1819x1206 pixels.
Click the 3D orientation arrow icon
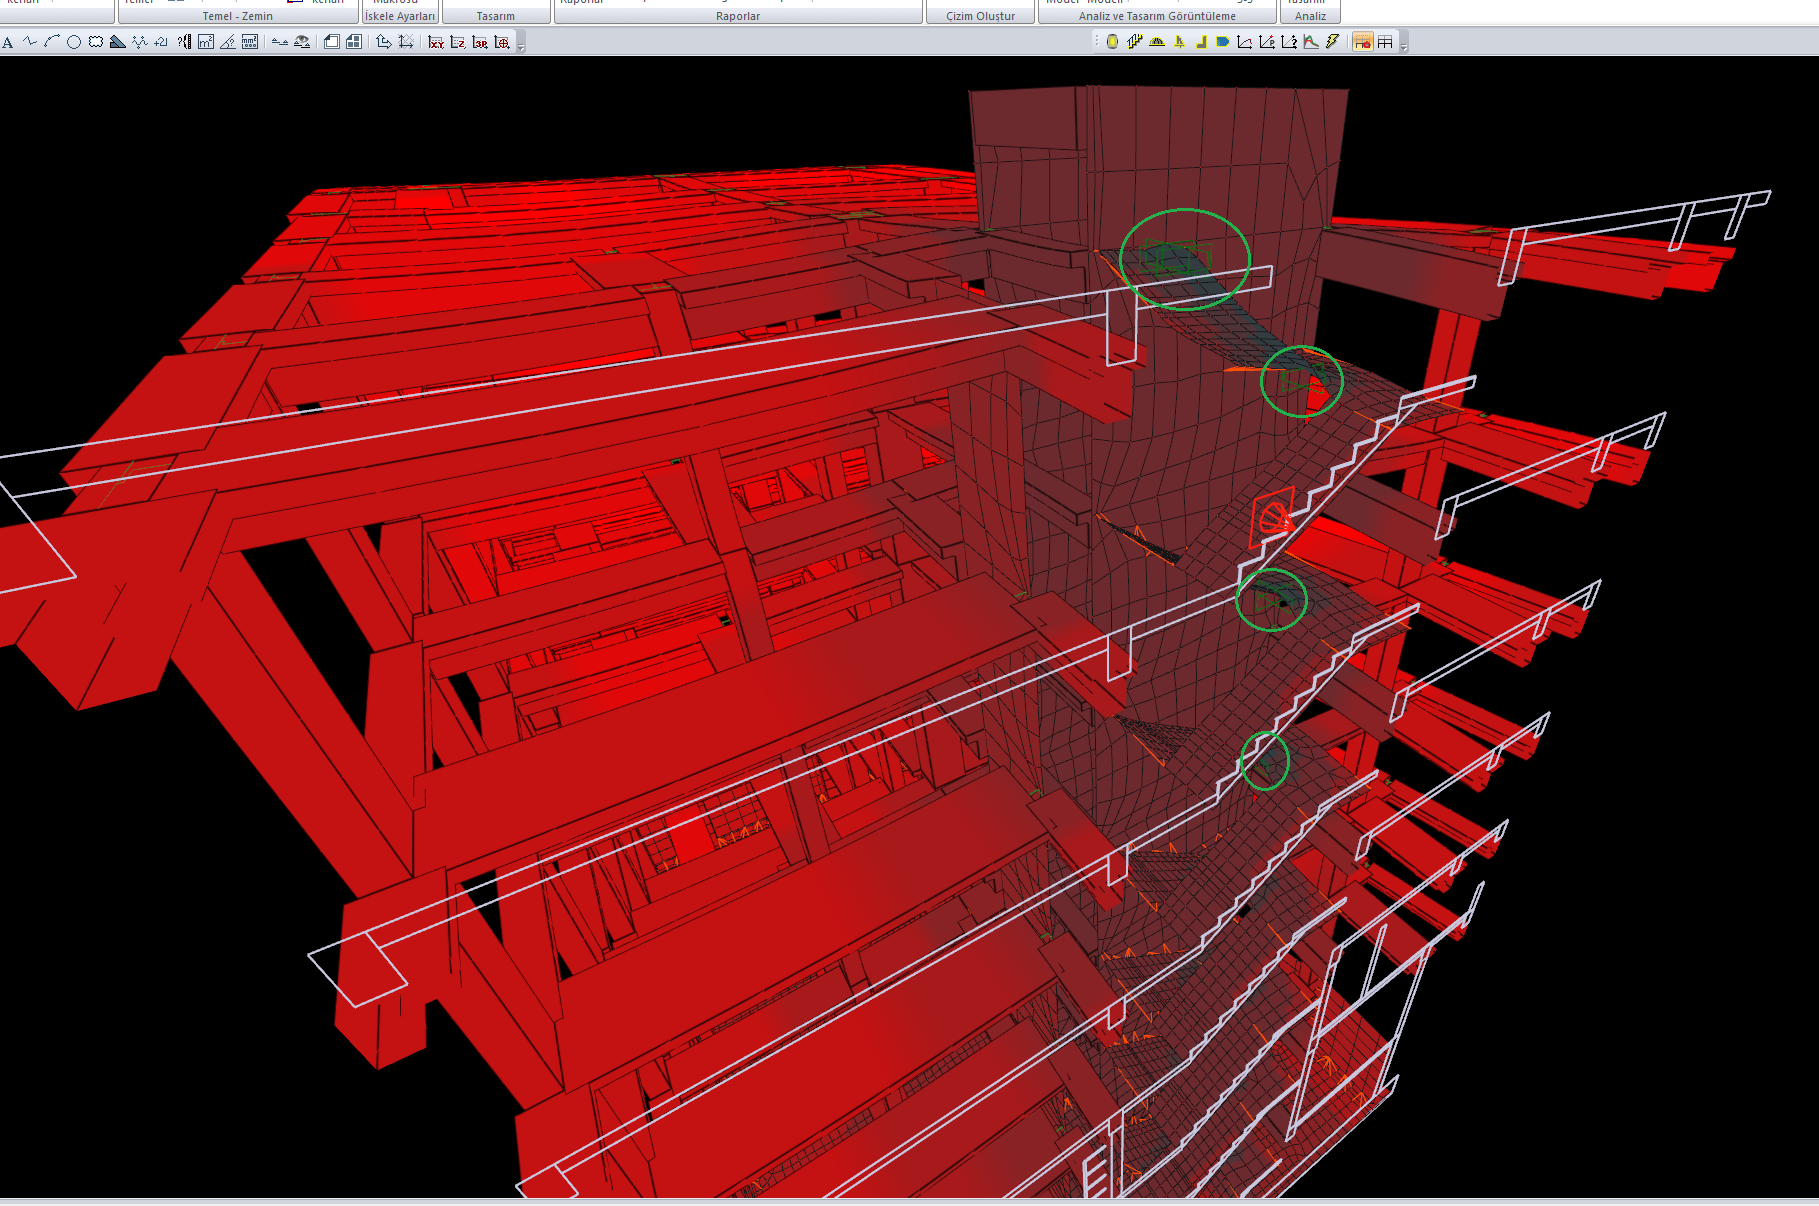[384, 42]
